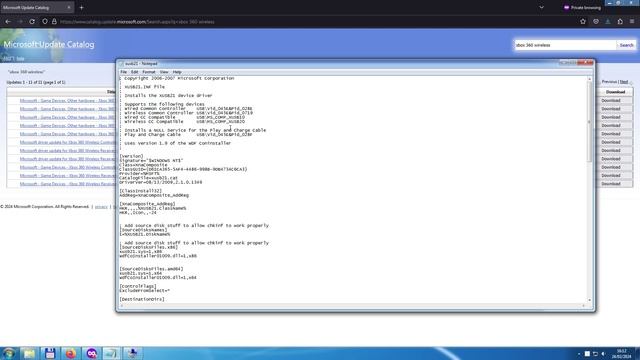This screenshot has width=640, height=360.
Task: Open last 'Game Devices - Xbox 360 Wireless' link
Action: [x=68, y=184]
